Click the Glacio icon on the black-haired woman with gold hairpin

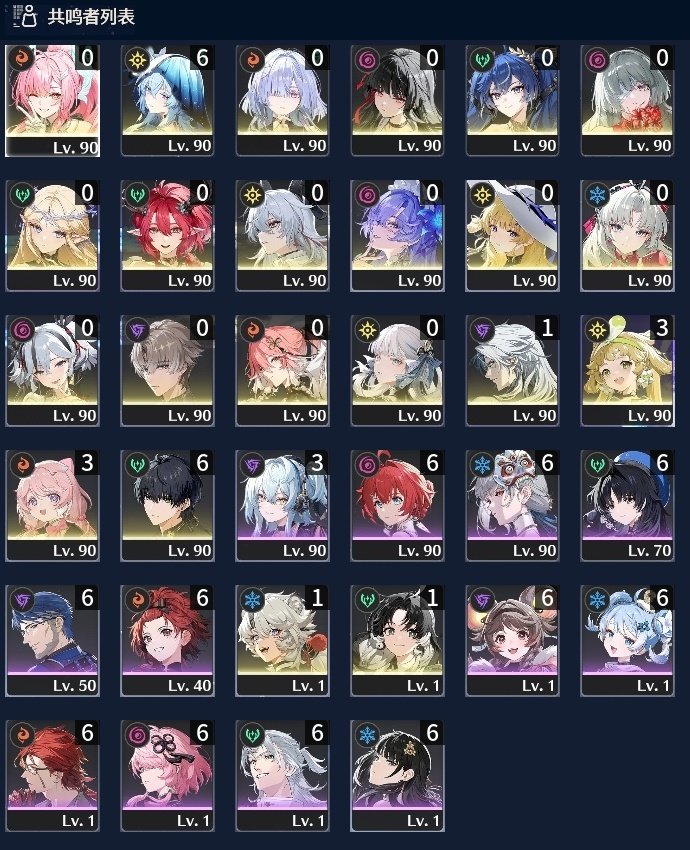368,735
